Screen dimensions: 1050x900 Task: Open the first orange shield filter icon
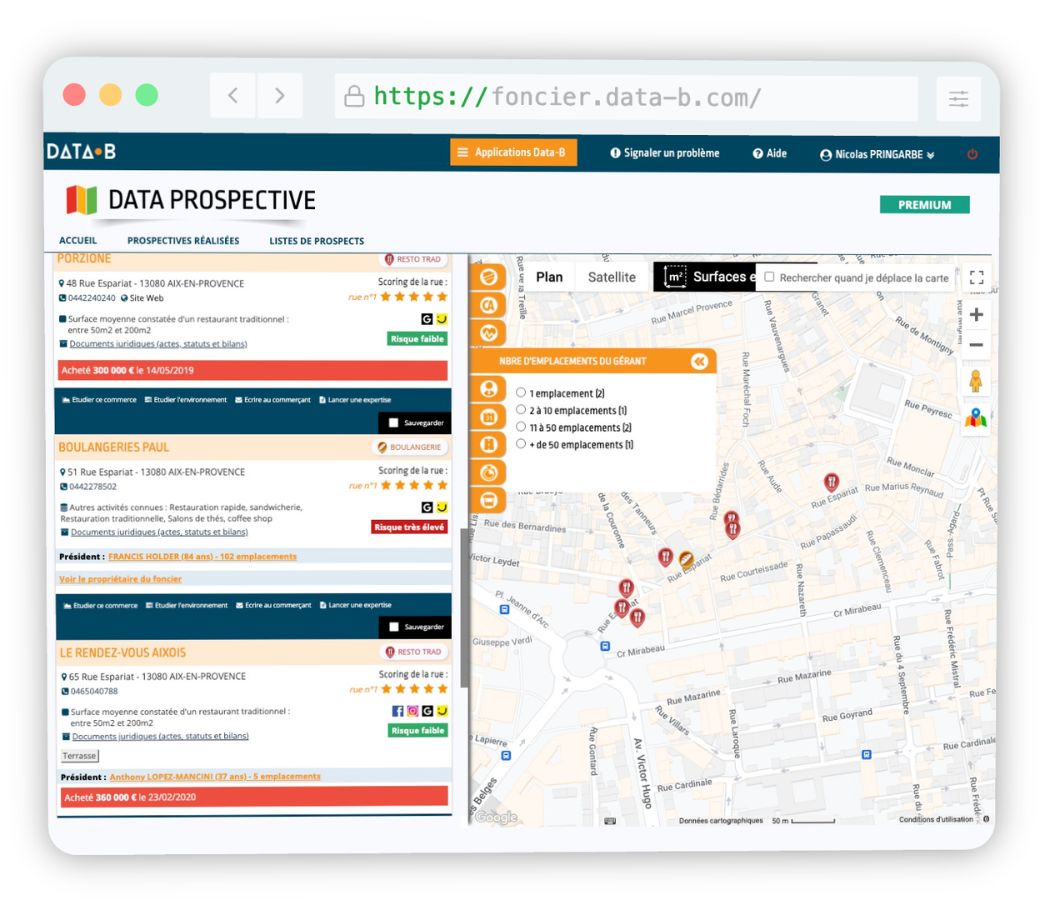click(x=489, y=277)
